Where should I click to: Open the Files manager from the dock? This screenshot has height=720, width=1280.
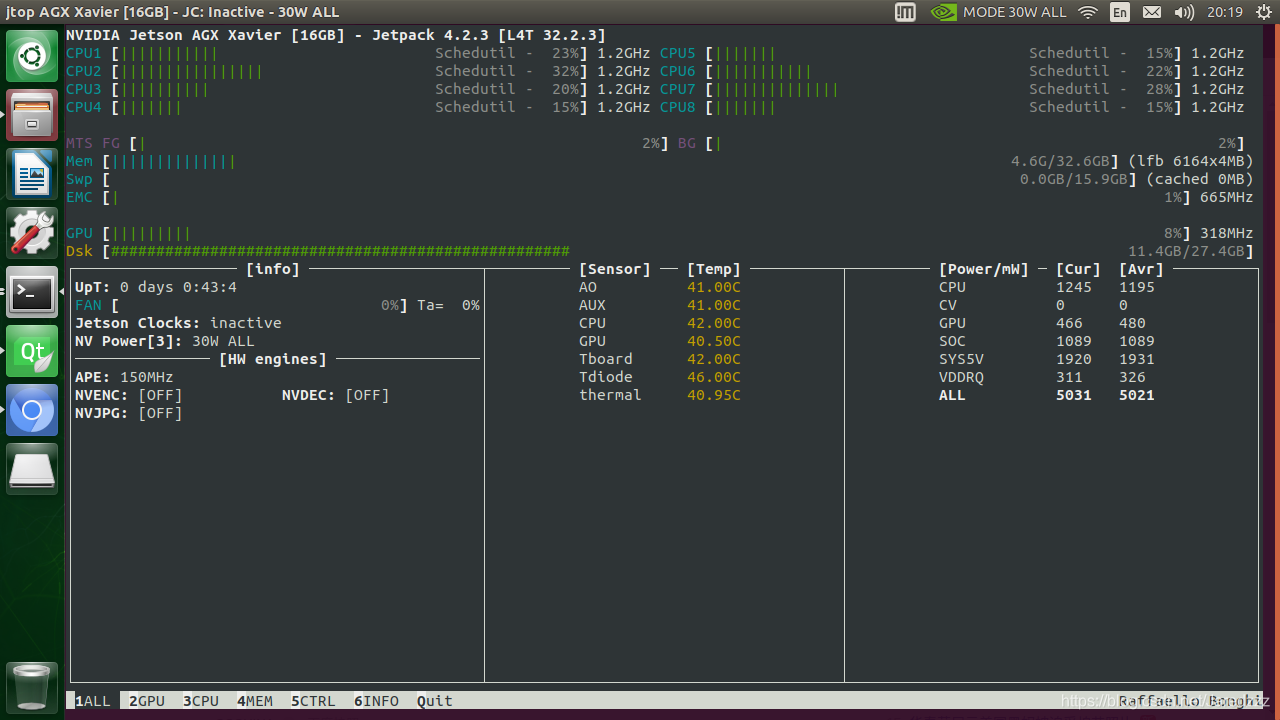coord(33,115)
